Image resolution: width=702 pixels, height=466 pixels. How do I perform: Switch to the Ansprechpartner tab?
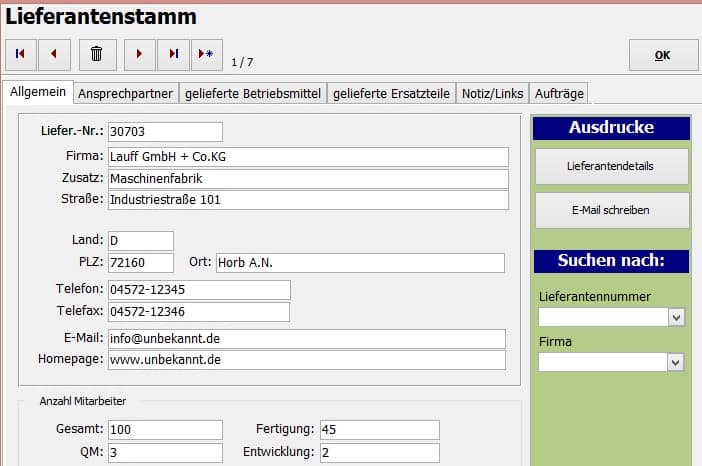pyautogui.click(x=126, y=94)
